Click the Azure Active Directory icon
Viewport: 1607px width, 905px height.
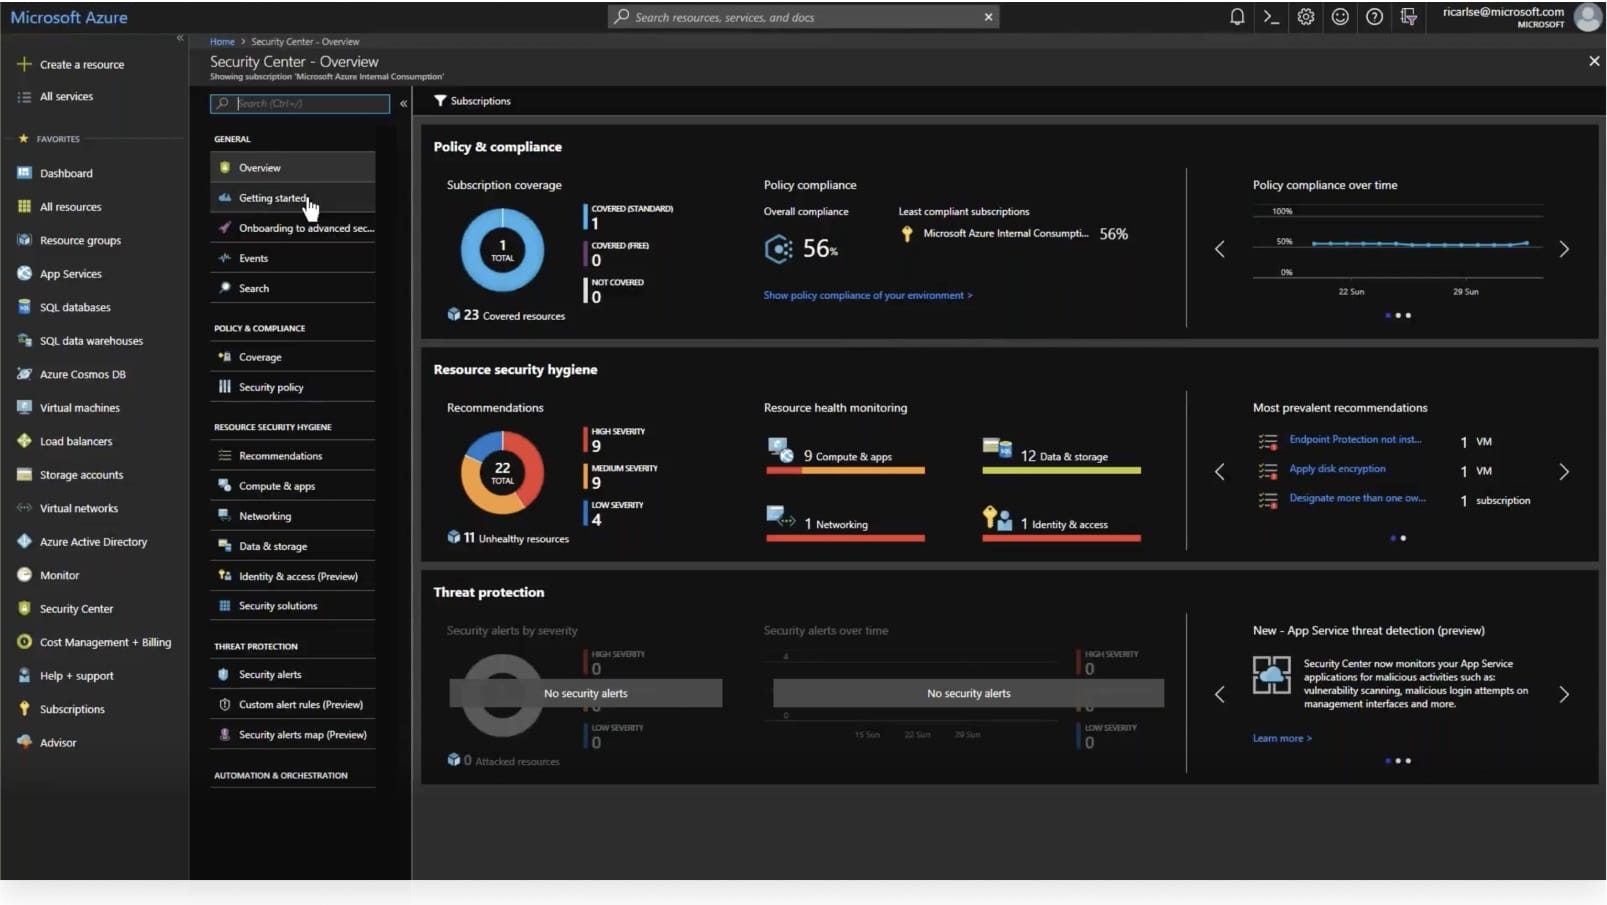point(24,542)
